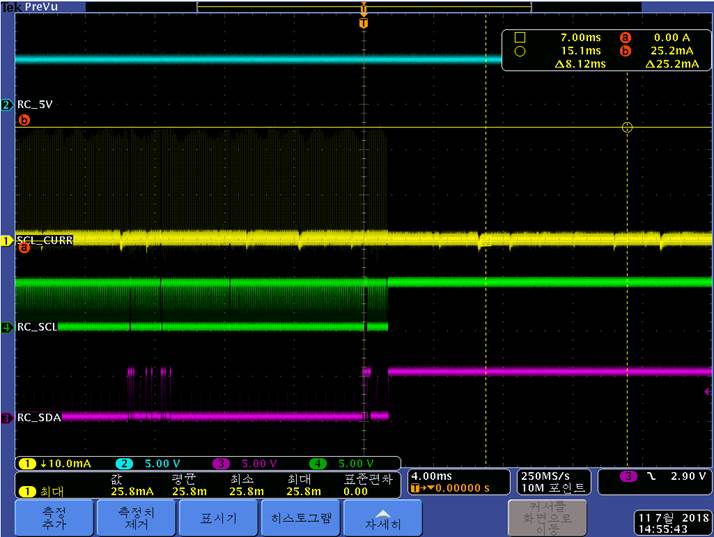Click the 10.0mA channel 1 scale value
This screenshot has width=714, height=537.
(70, 464)
